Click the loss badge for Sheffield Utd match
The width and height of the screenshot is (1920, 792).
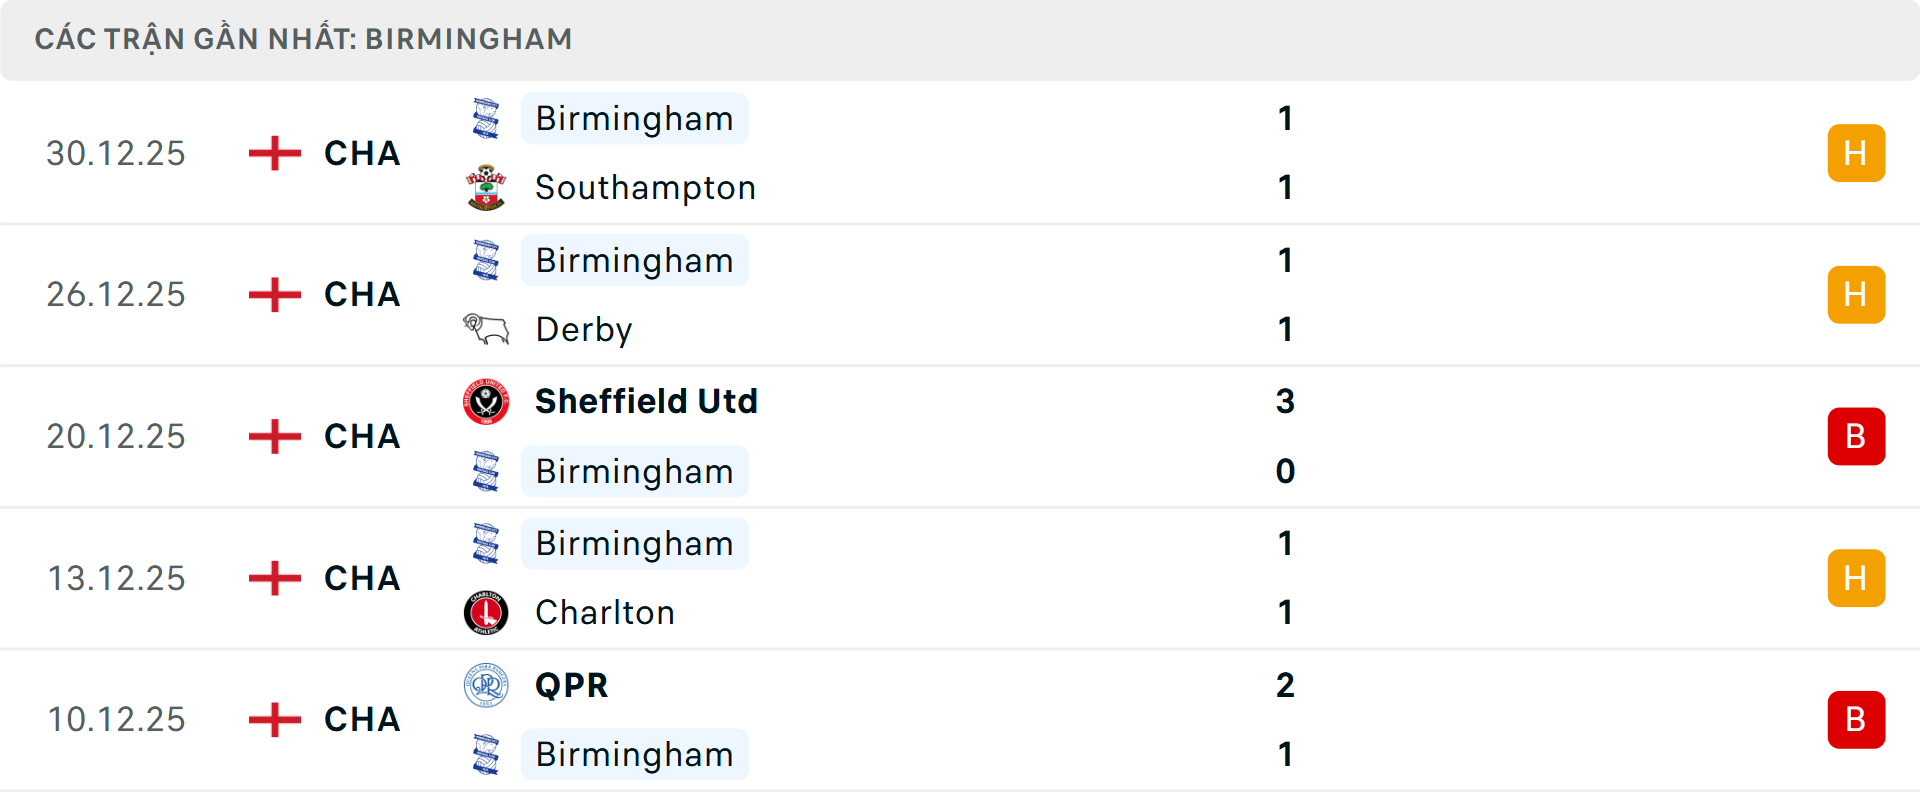pos(1856,436)
